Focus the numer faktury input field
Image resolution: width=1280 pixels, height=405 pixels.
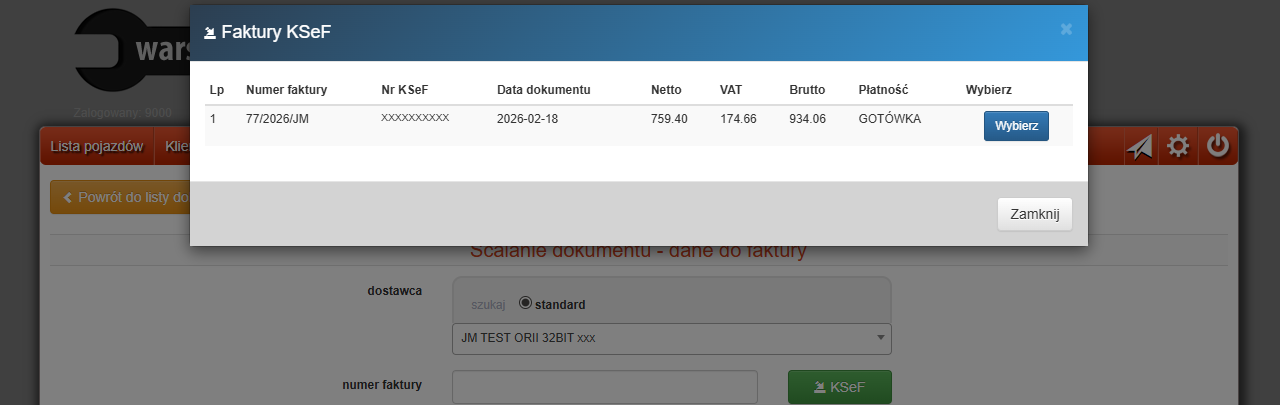[604, 387]
